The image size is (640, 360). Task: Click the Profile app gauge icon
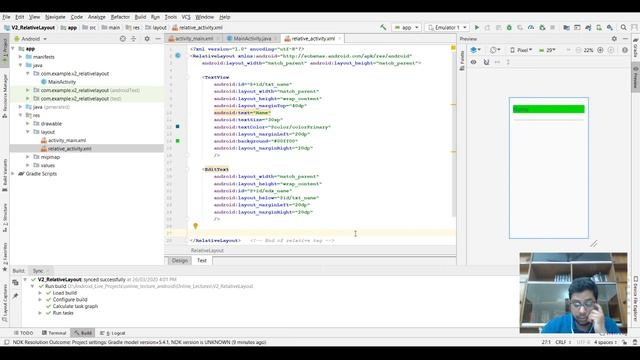point(531,27)
